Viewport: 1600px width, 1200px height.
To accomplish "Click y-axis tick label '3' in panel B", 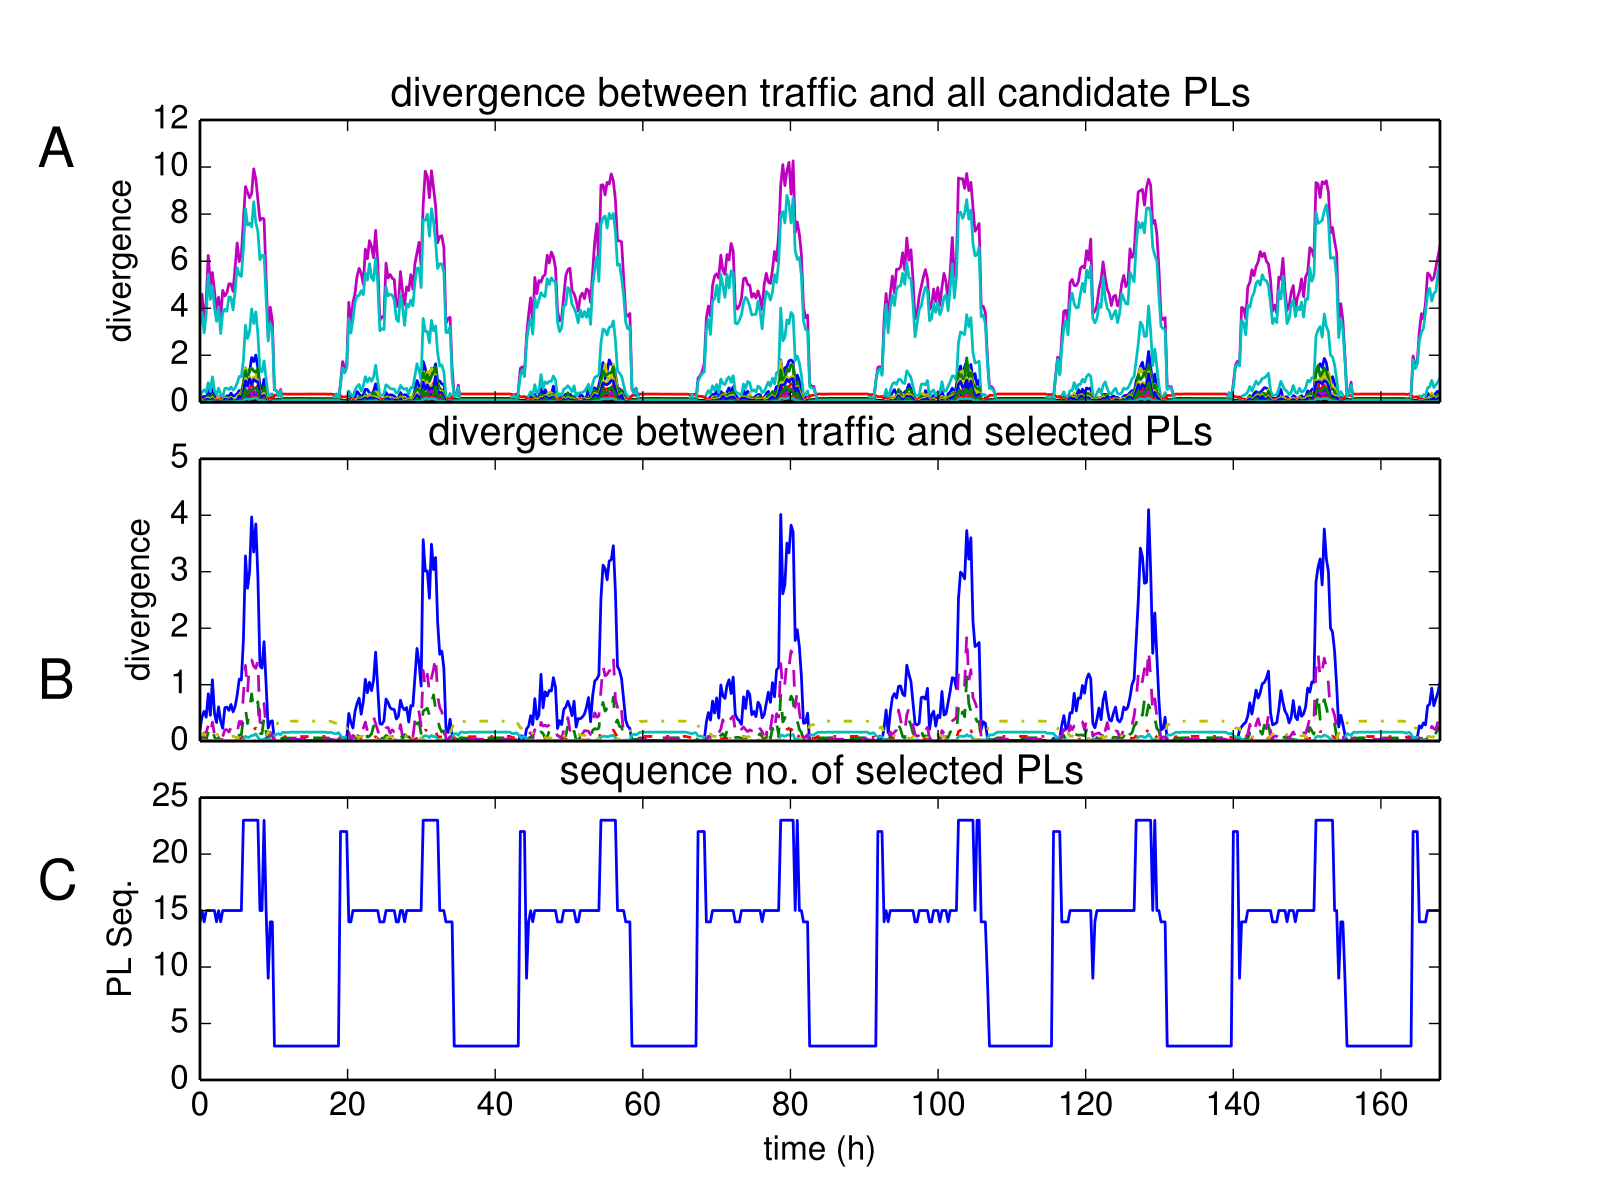I will click(x=180, y=571).
